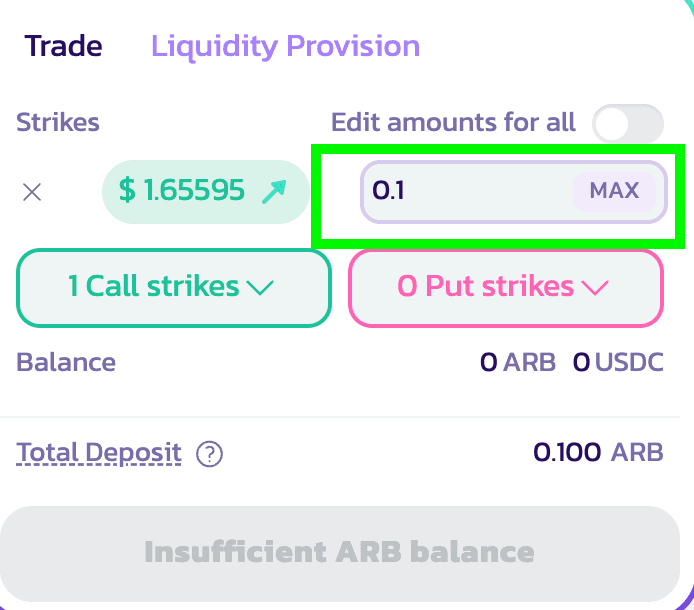Viewport: 694px width, 610px height.
Task: Click the $ 1.65595 strike price chip
Action: (x=182, y=190)
